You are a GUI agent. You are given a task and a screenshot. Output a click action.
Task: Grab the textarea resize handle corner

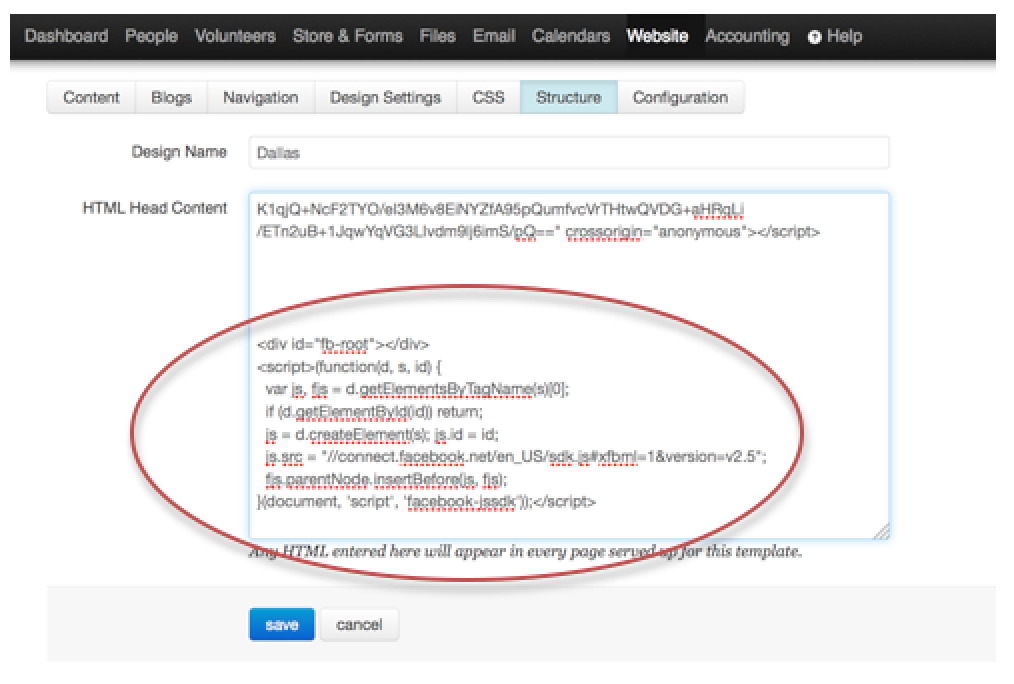tap(882, 531)
